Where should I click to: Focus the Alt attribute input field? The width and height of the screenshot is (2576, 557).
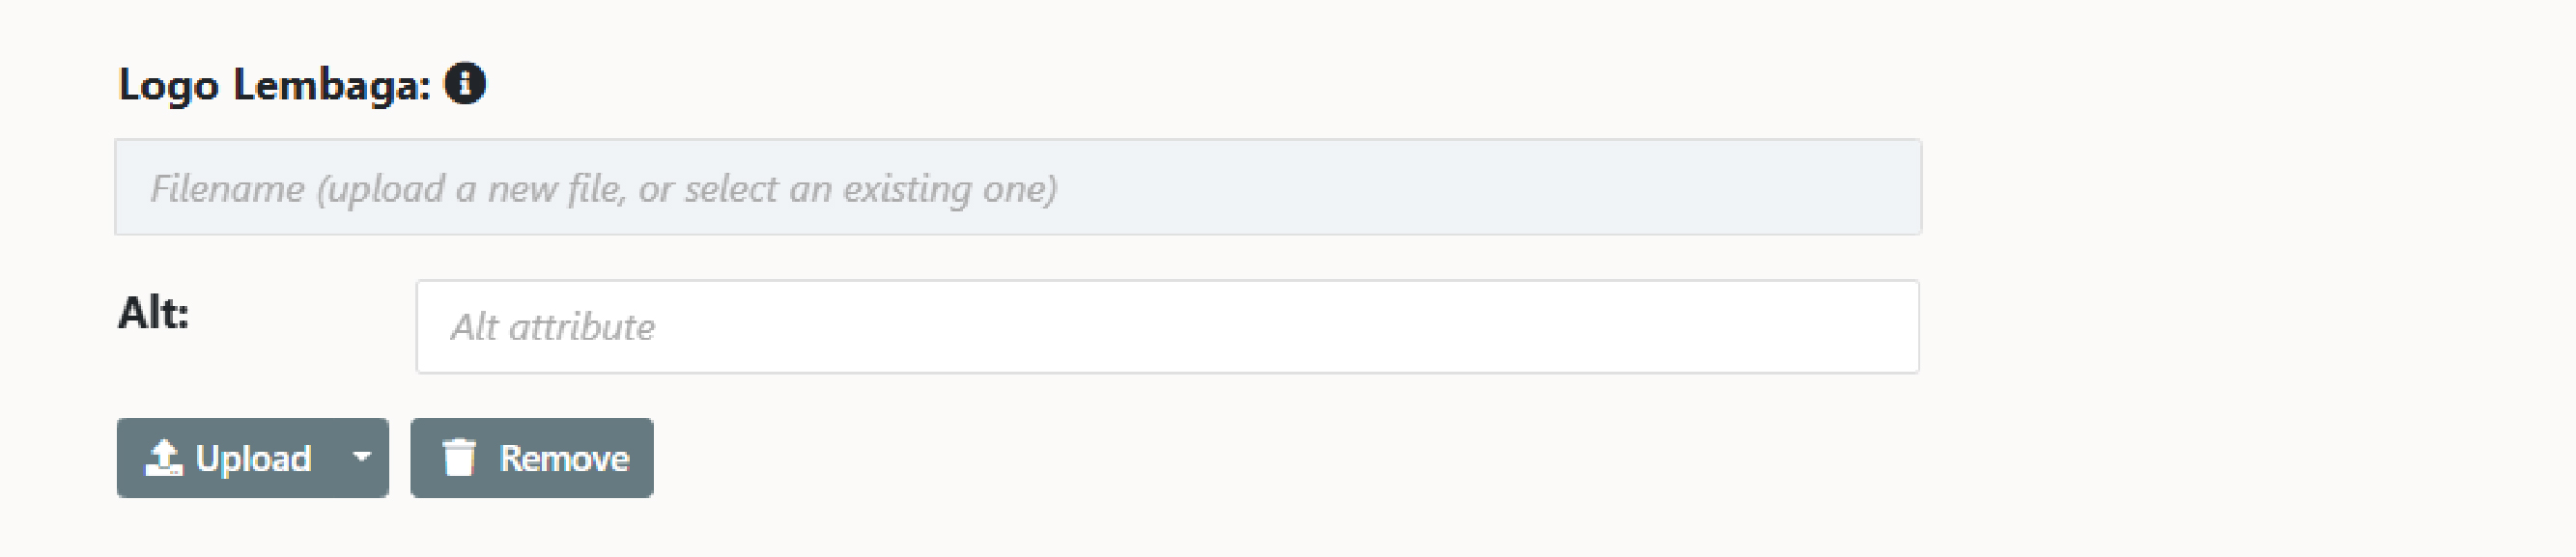(1167, 327)
